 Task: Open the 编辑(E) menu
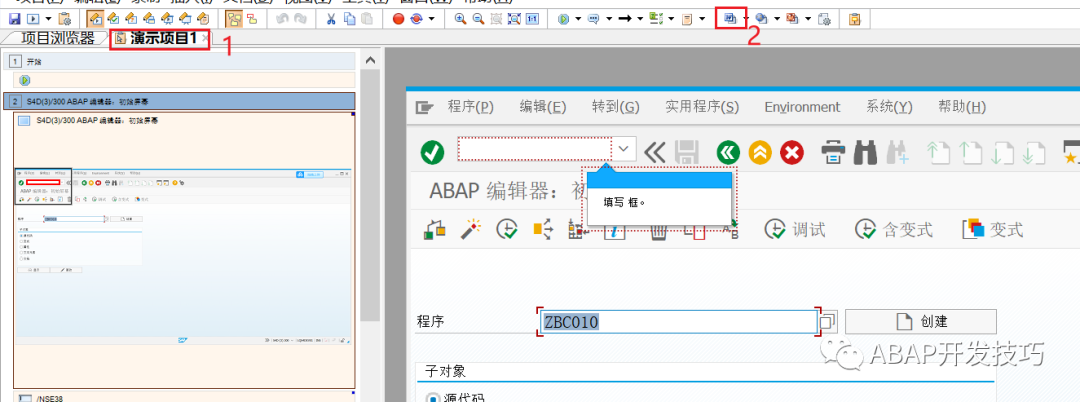pyautogui.click(x=543, y=107)
